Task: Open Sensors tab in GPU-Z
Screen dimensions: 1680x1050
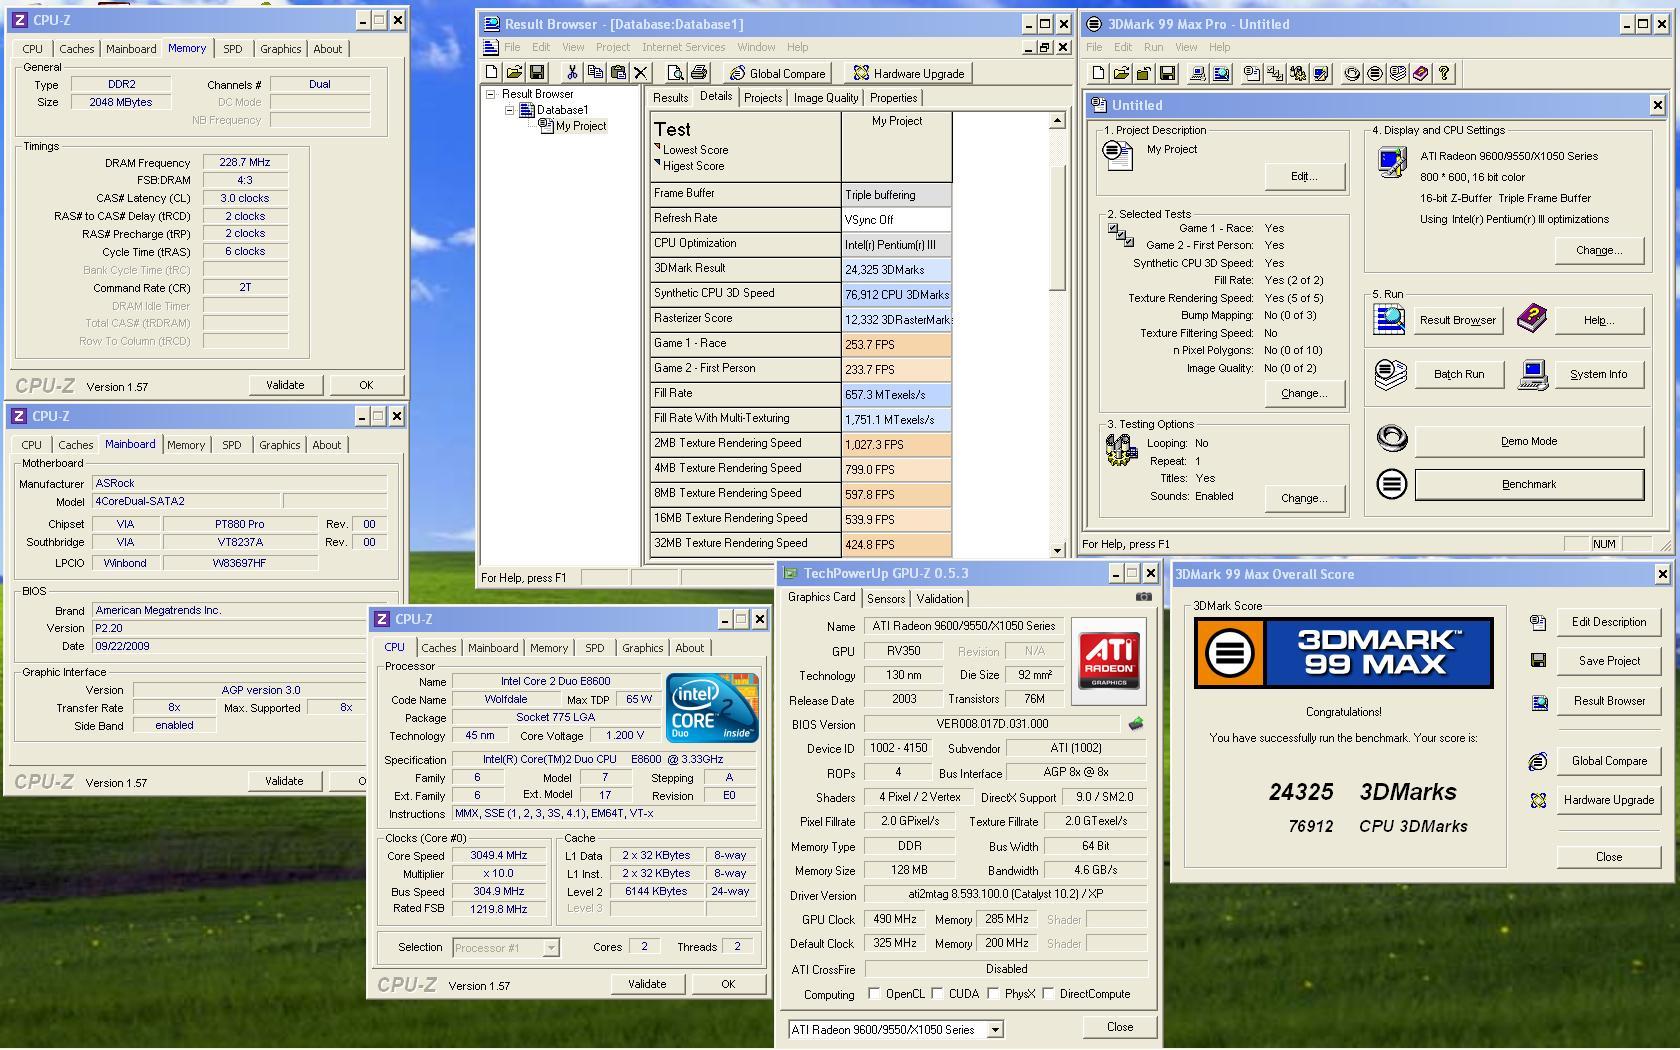Action: 886,599
